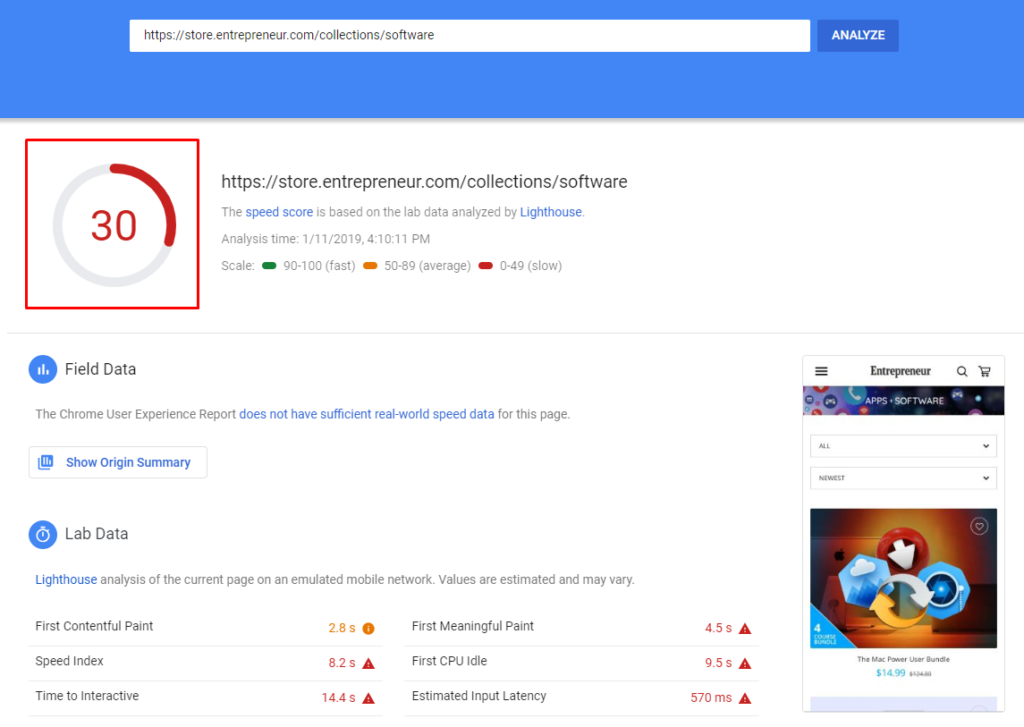1024x727 pixels.
Task: Click the Field Data bar chart icon
Action: (43, 369)
